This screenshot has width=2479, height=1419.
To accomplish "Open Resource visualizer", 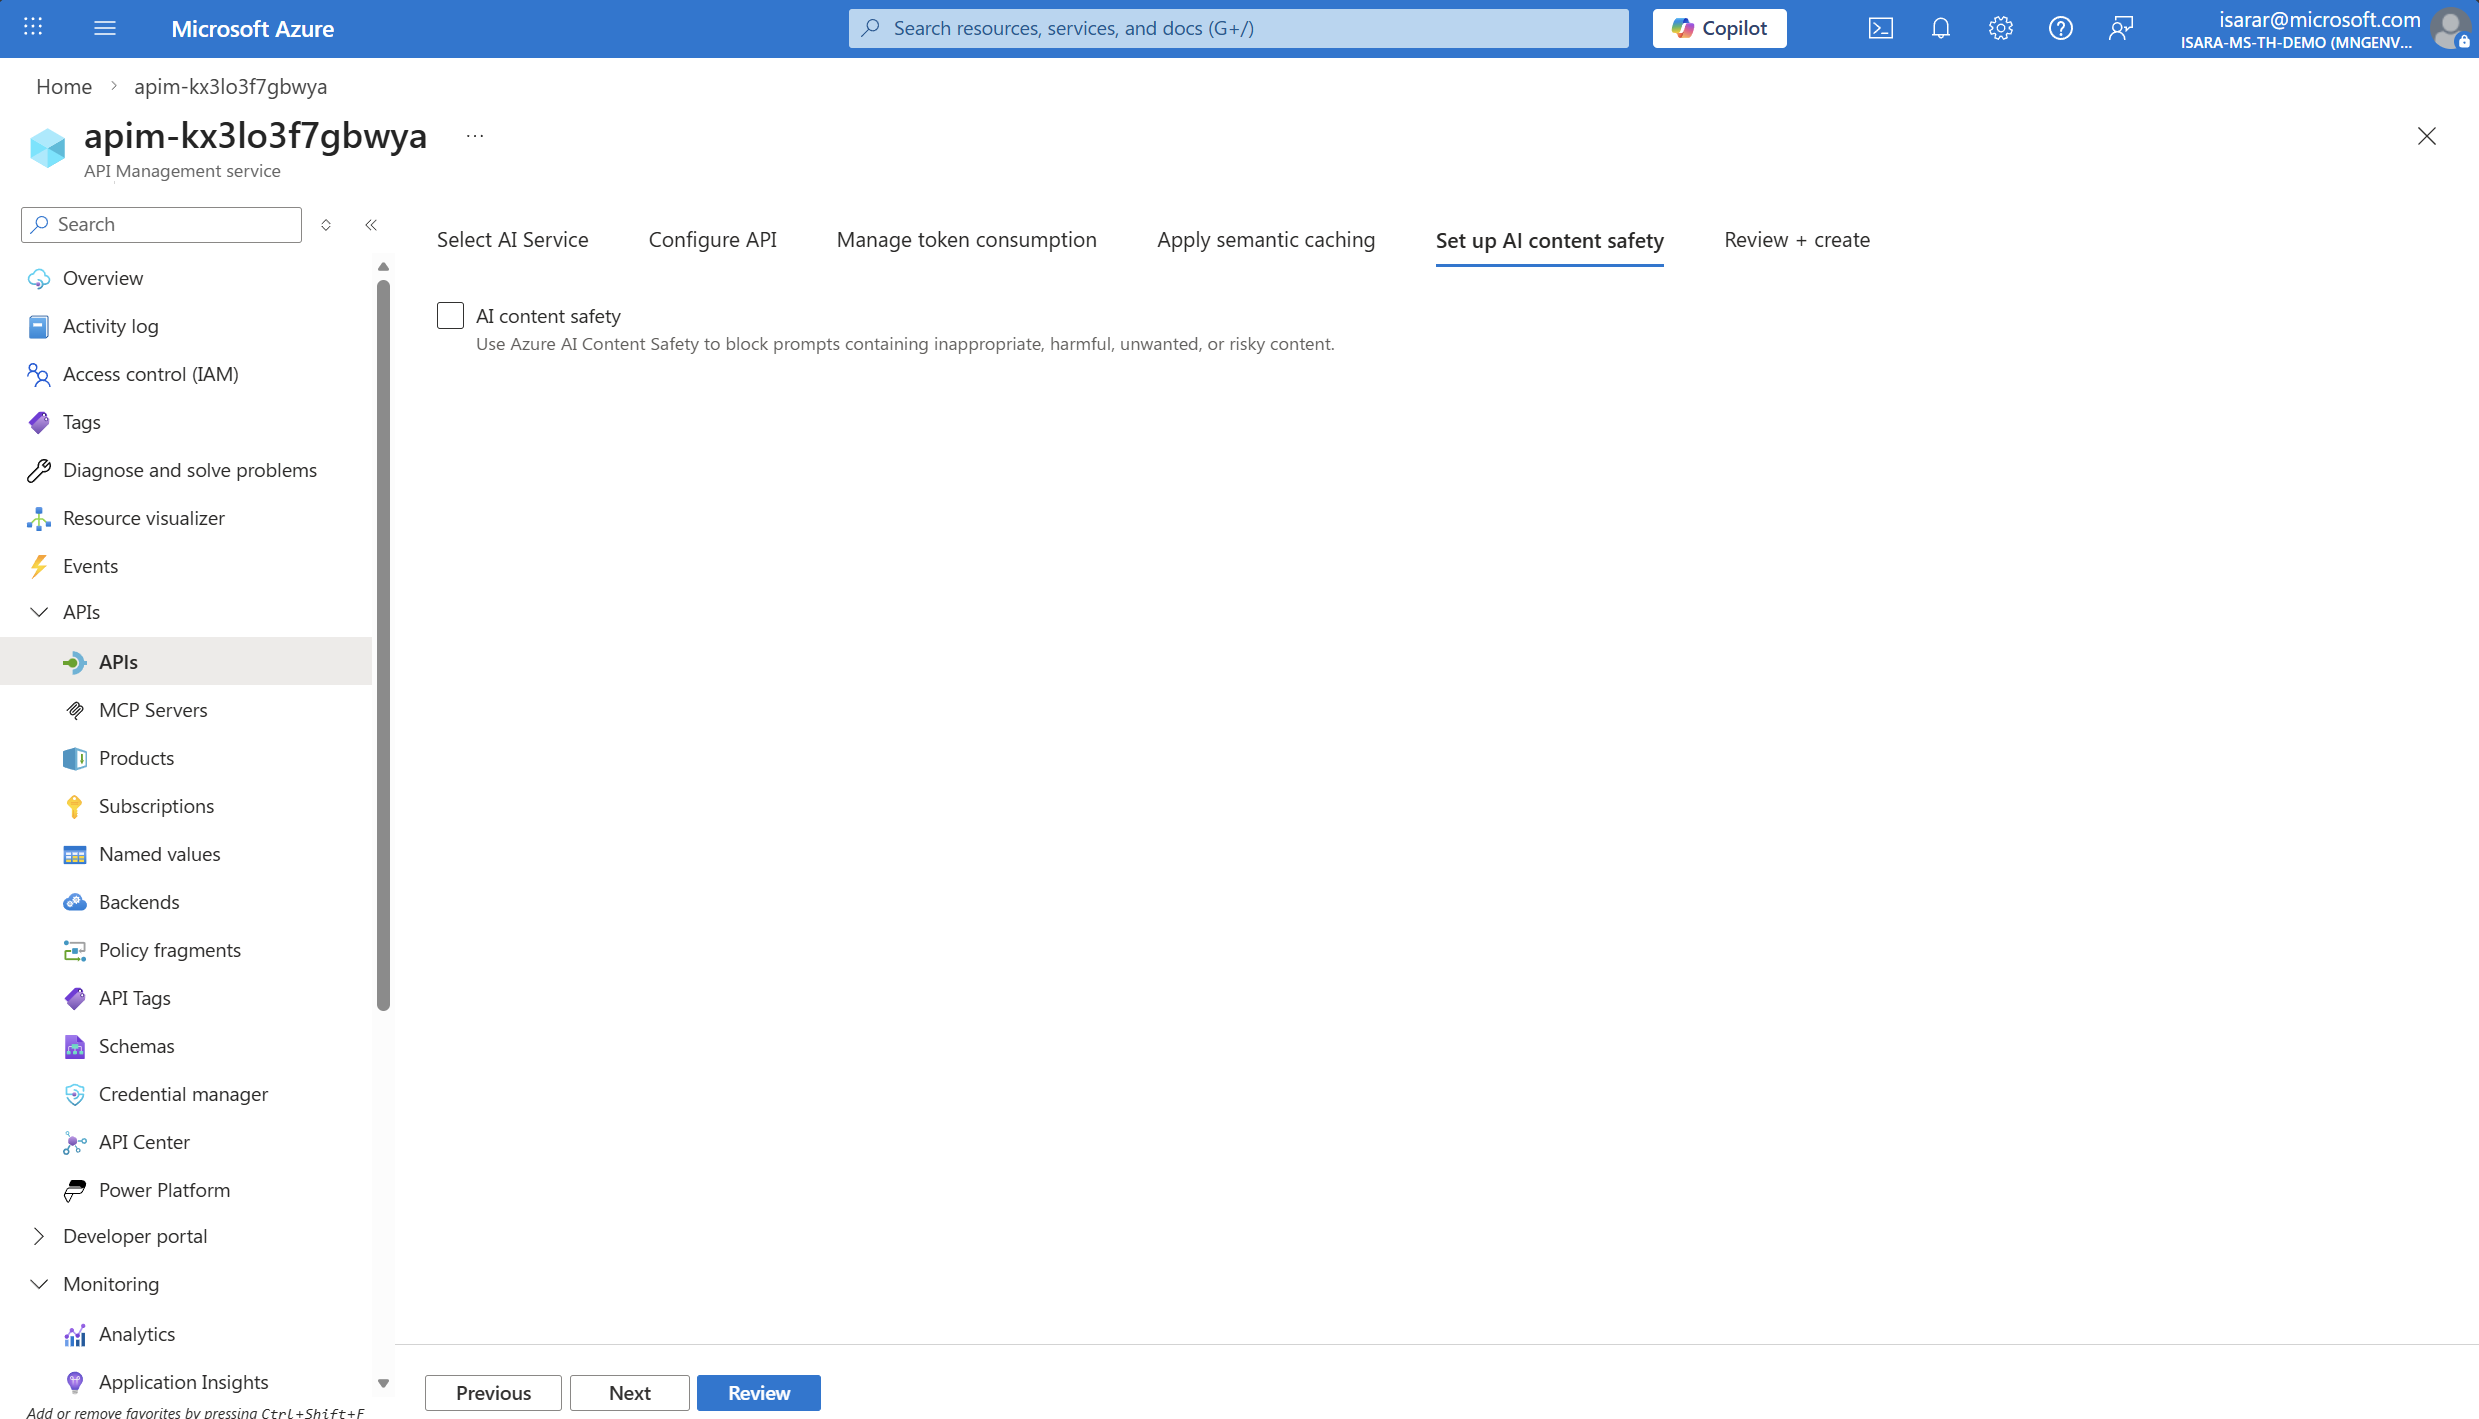I will [x=143, y=518].
